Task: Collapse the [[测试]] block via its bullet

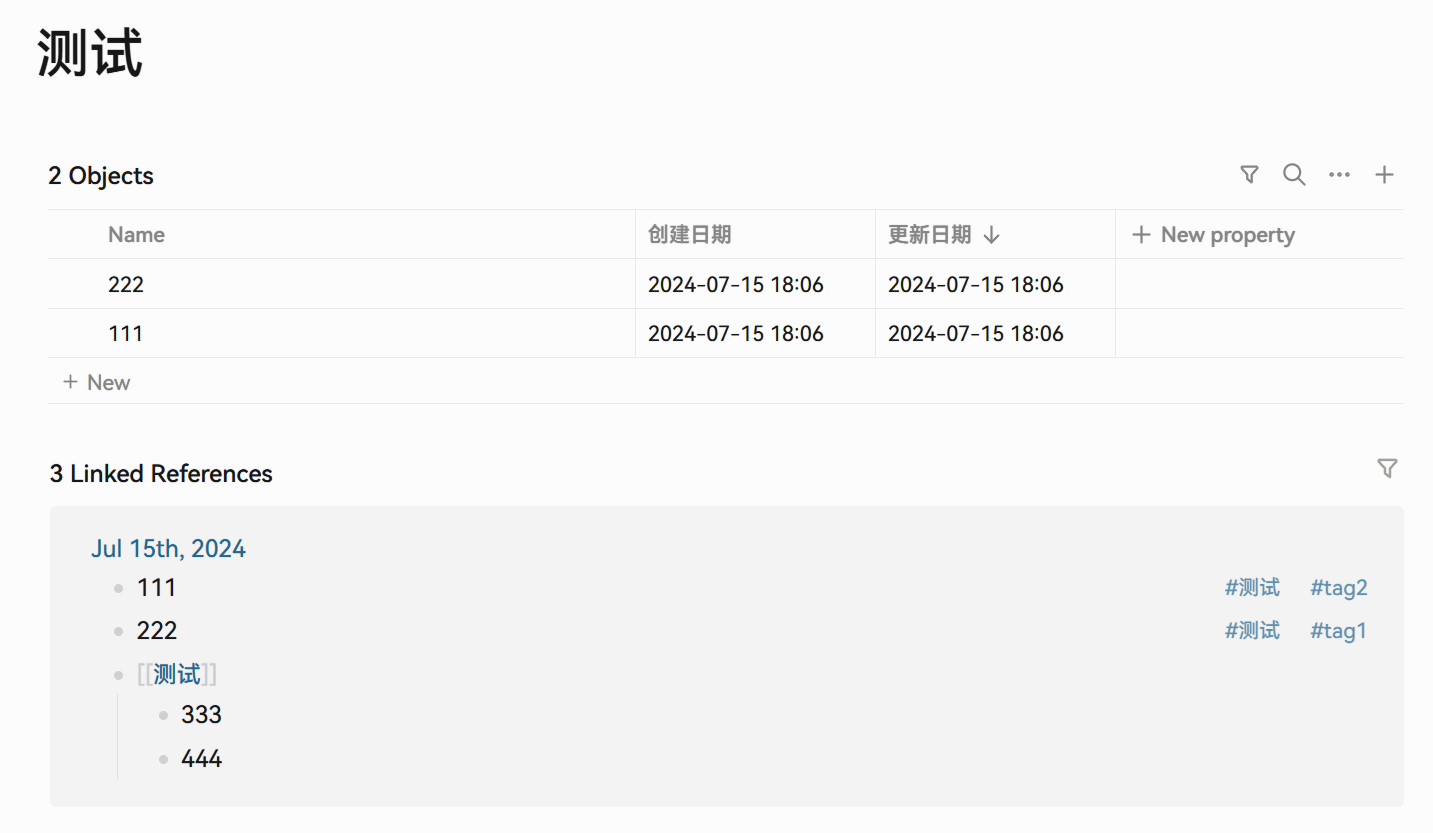Action: 119,675
